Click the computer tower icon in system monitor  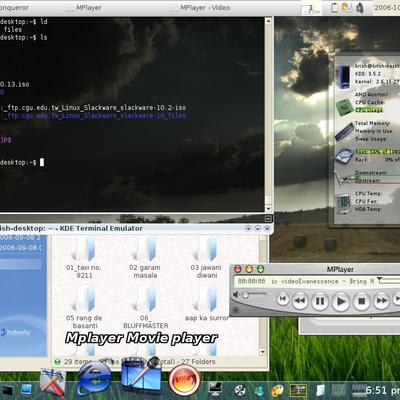click(344, 77)
